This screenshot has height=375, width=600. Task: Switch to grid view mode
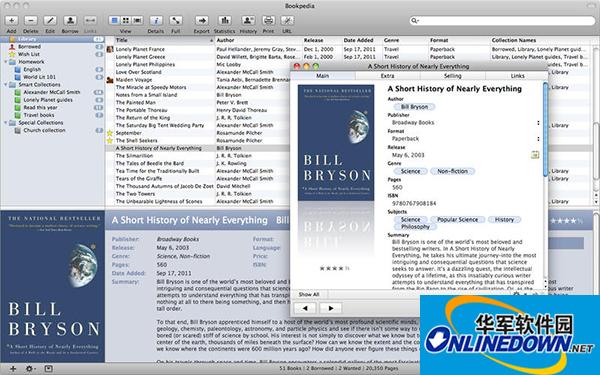(x=126, y=21)
